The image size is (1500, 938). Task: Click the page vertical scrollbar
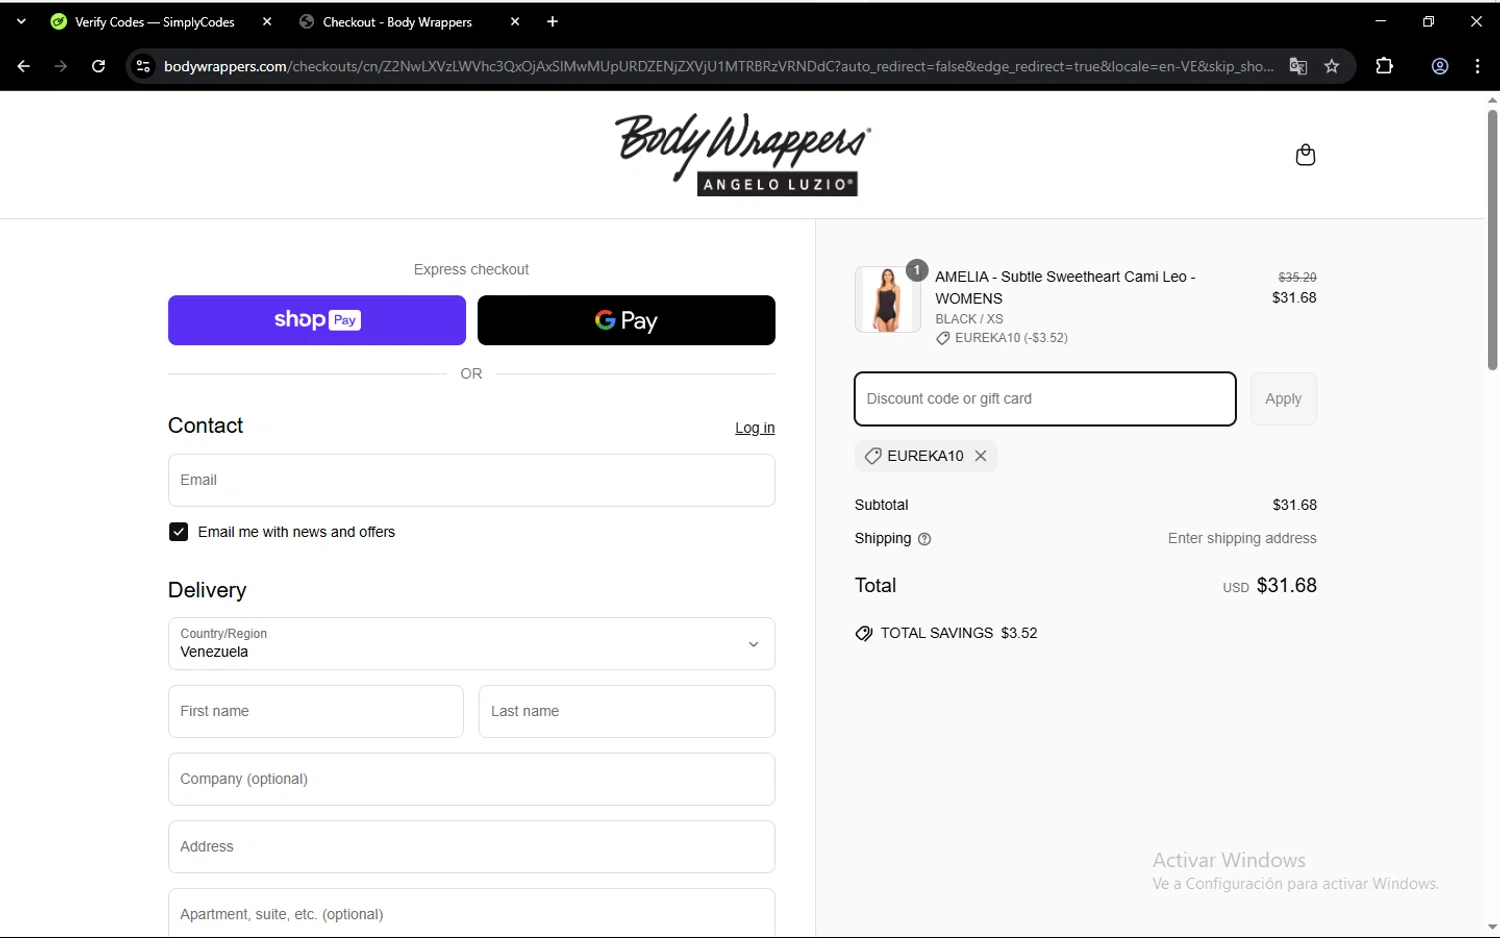(x=1492, y=240)
